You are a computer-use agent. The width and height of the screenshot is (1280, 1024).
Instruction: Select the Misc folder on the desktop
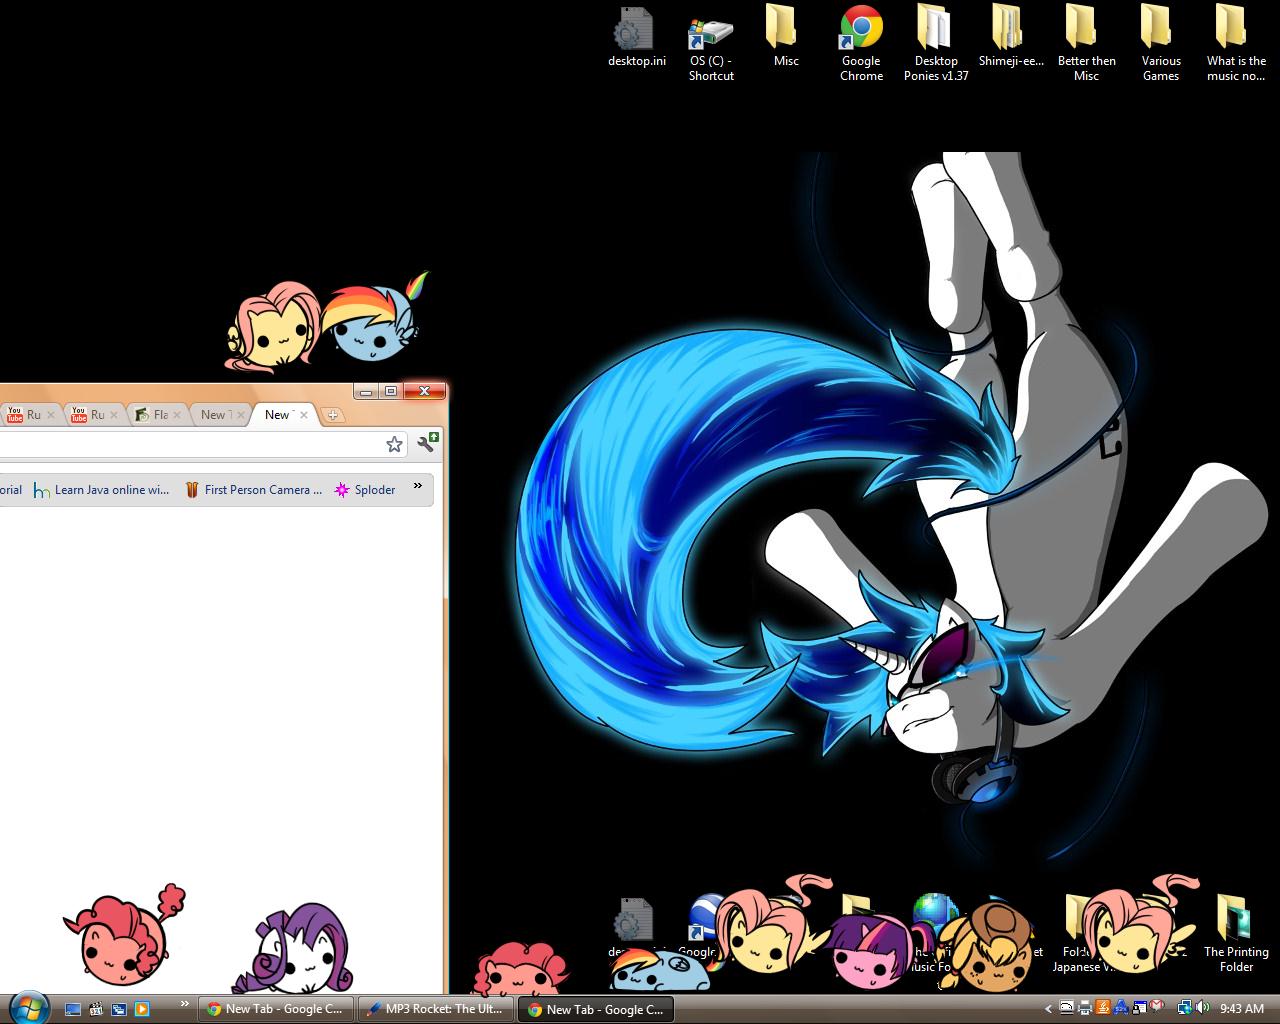(x=786, y=38)
